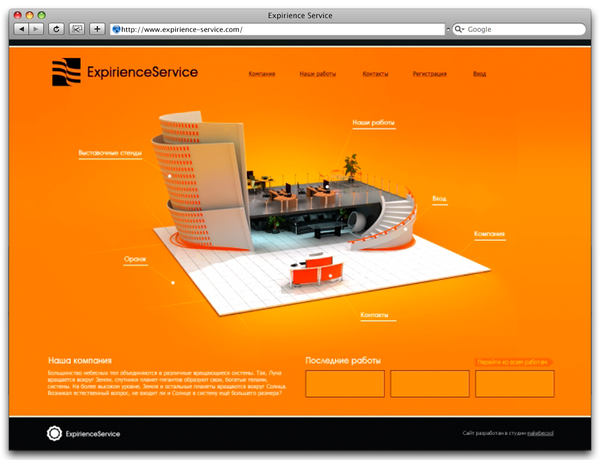Add a bookmark with the plus button
The height and width of the screenshot is (460, 600).
97,29
